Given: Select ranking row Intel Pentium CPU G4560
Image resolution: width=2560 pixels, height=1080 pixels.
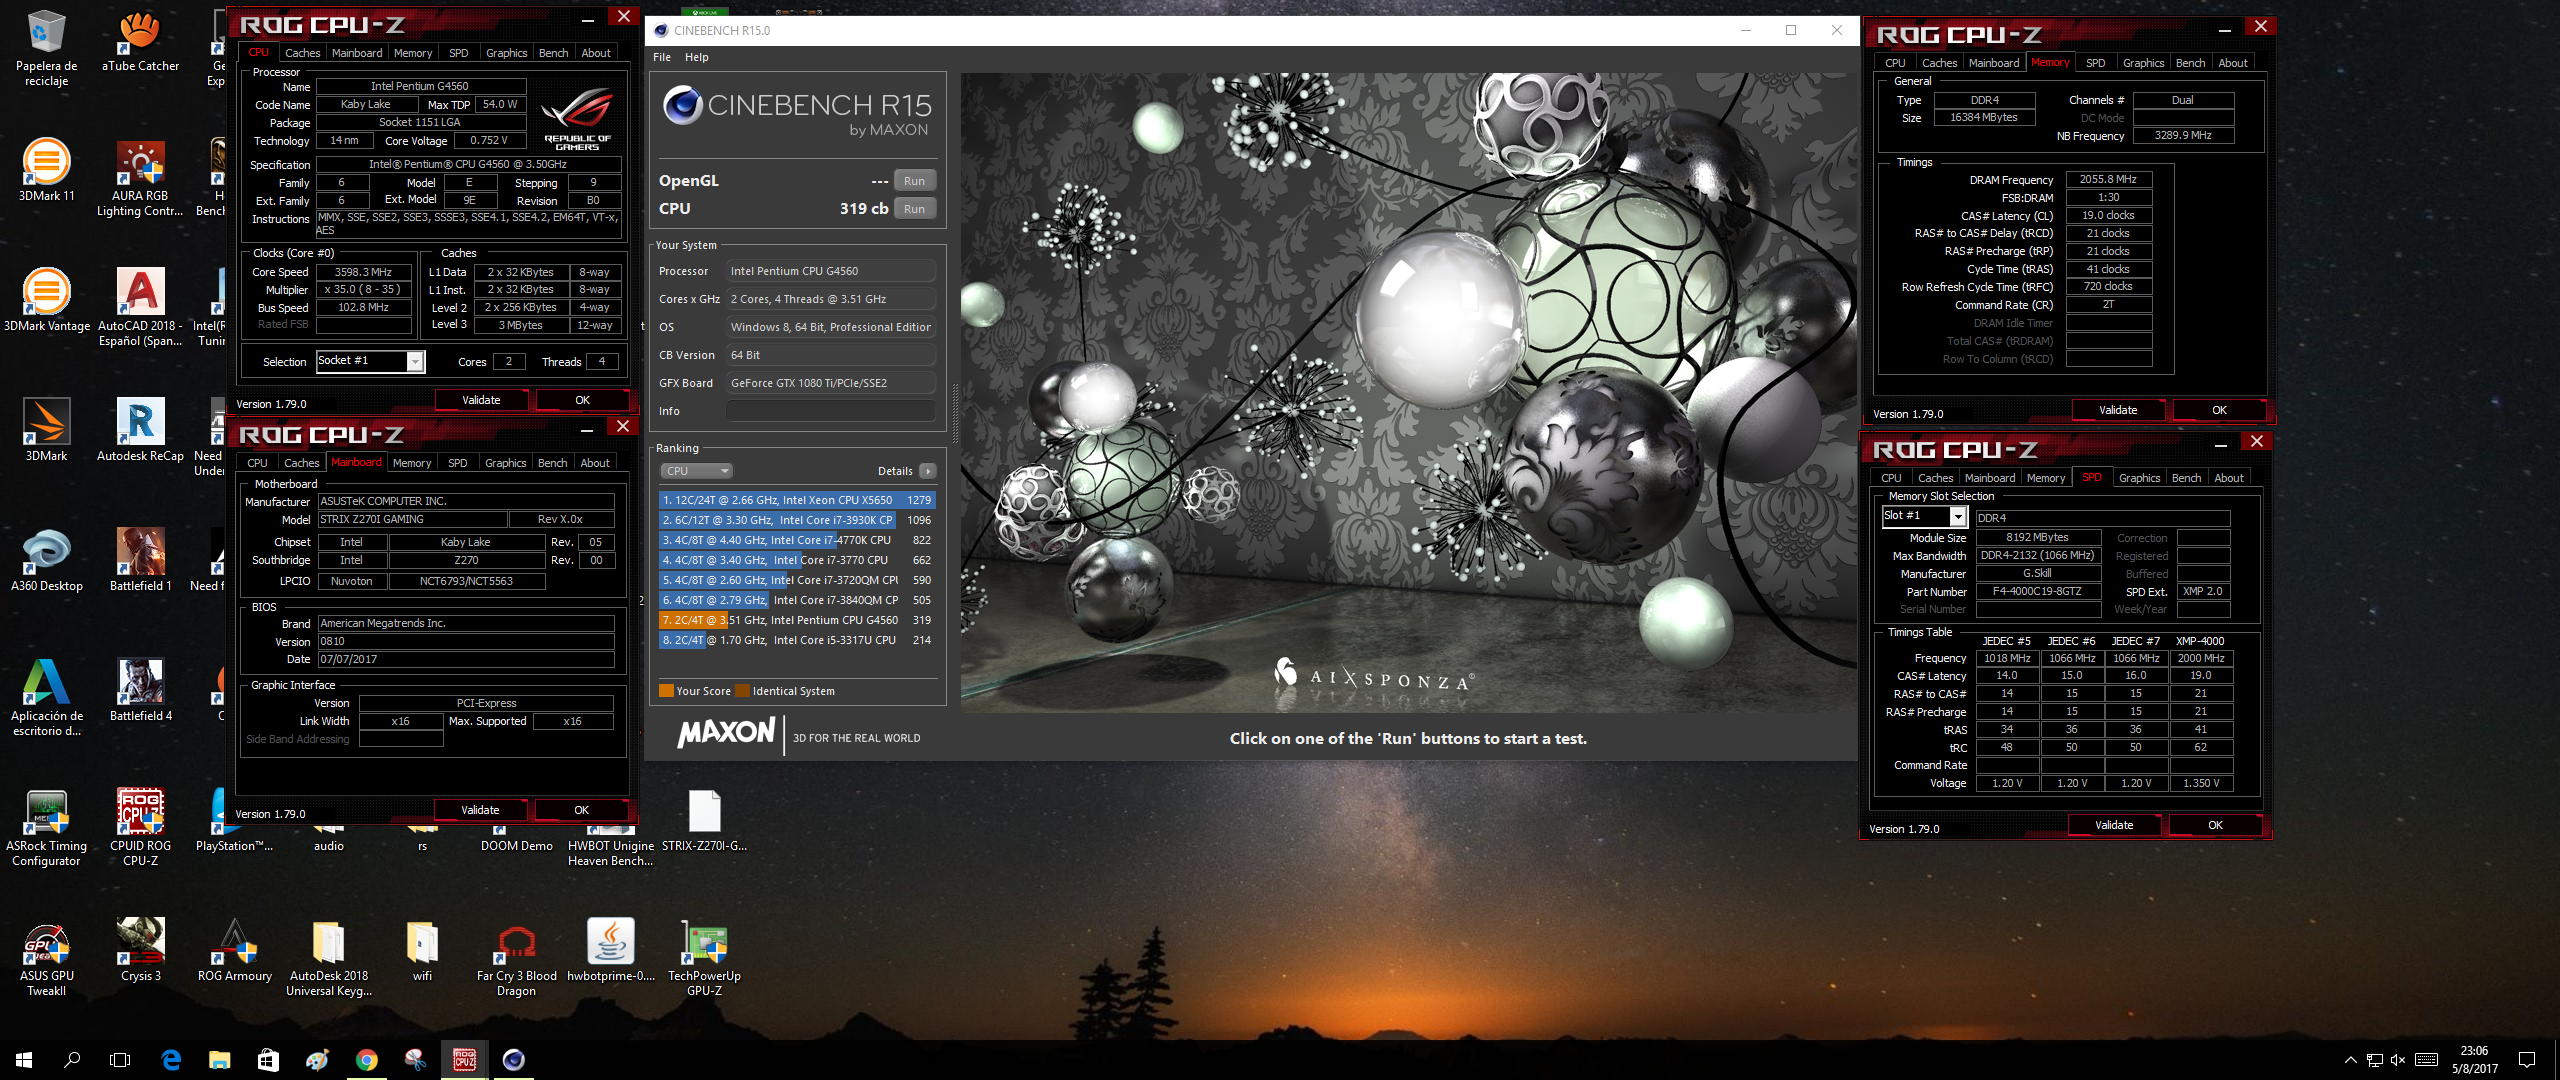Looking at the screenshot, I should click(x=797, y=620).
